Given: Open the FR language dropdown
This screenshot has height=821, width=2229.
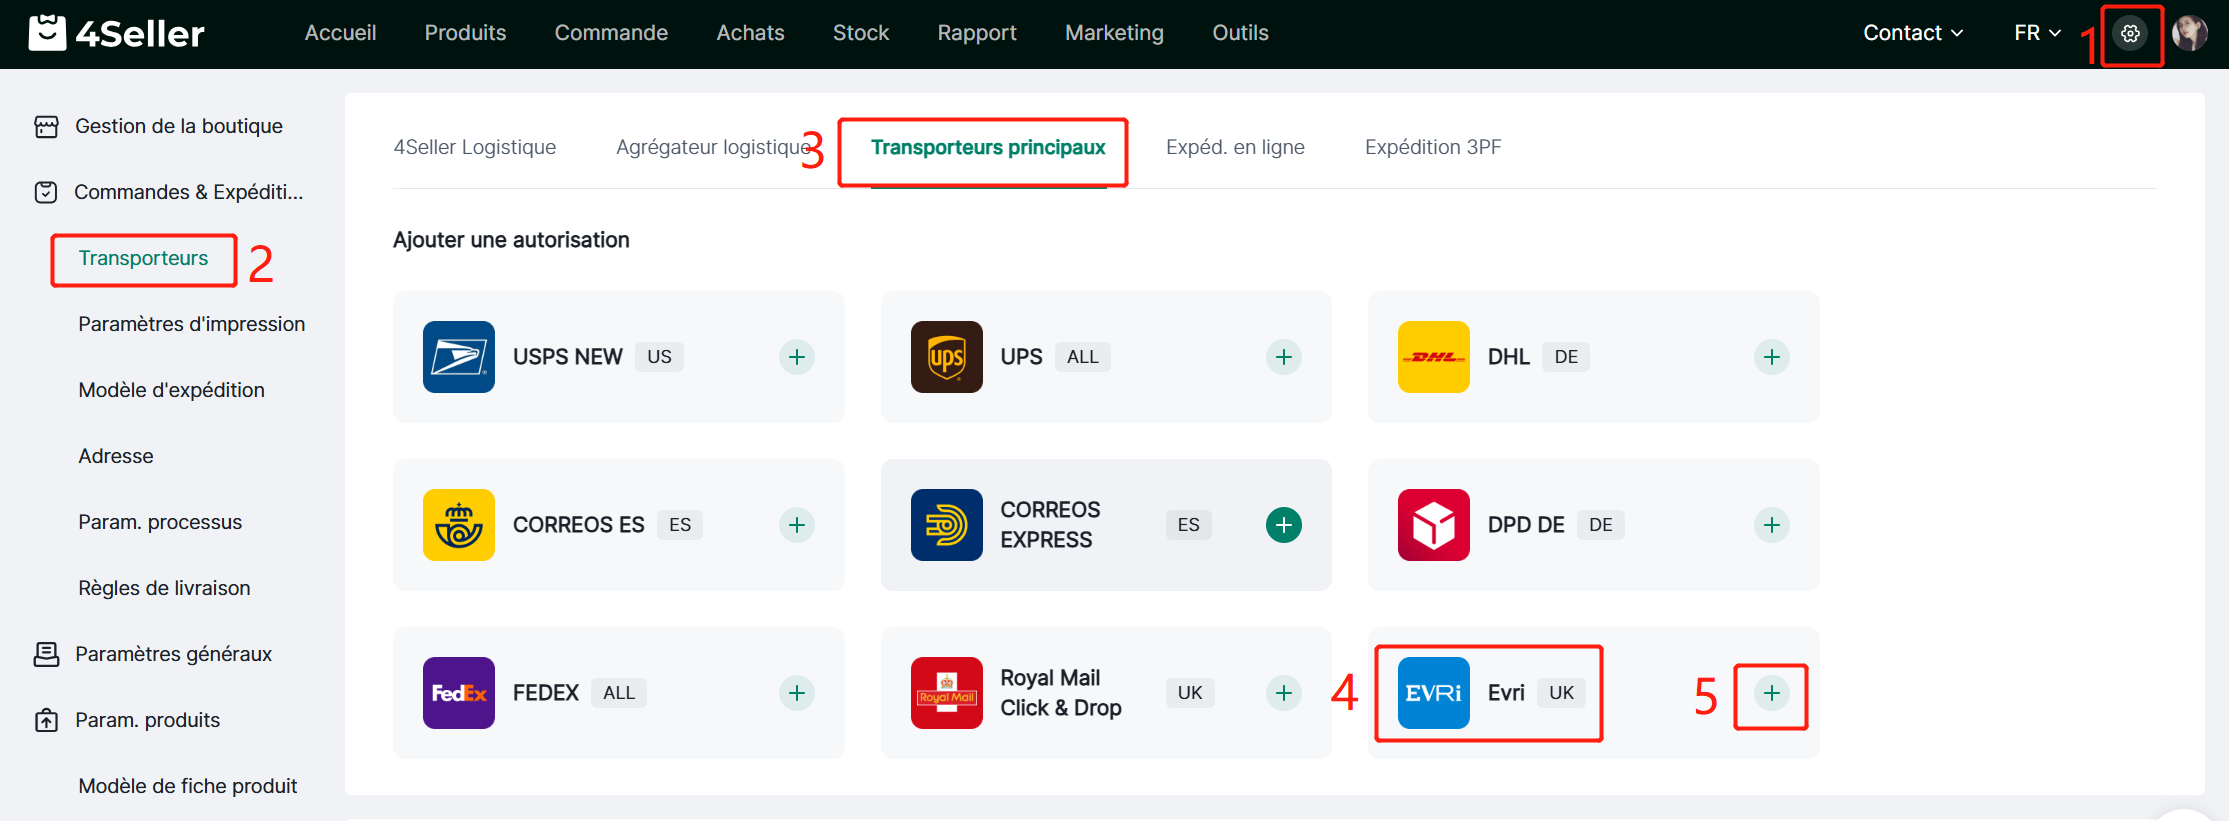Looking at the screenshot, I should [2038, 33].
